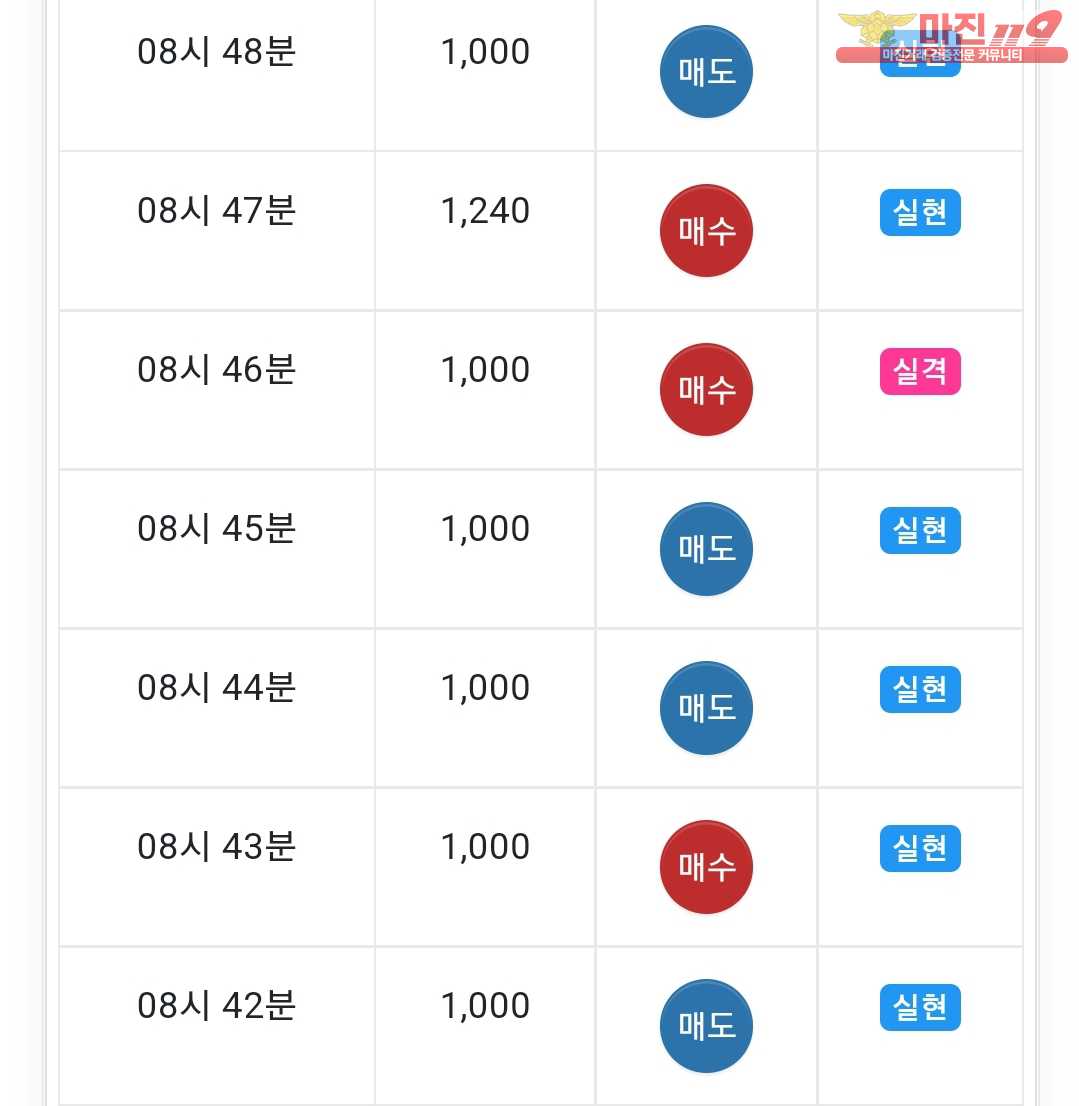Click the blue 매도 circle for 08시 48분

pyautogui.click(x=706, y=71)
